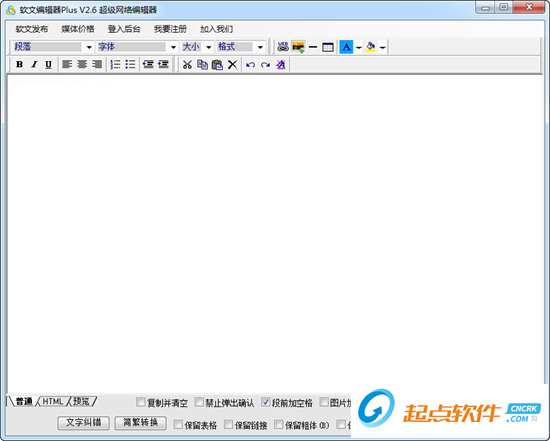Delete selection with X icon
550x441 pixels.
click(232, 65)
